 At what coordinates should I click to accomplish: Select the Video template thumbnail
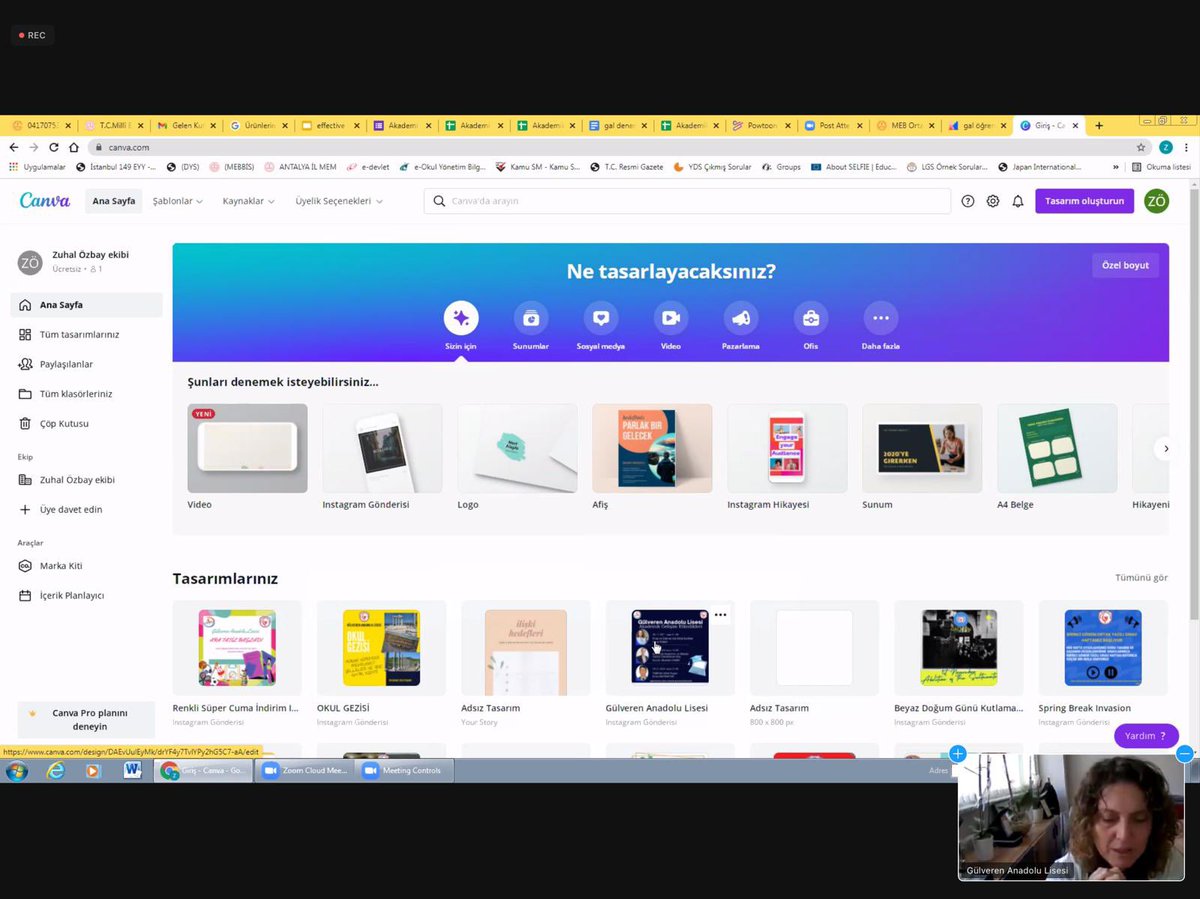pos(247,448)
